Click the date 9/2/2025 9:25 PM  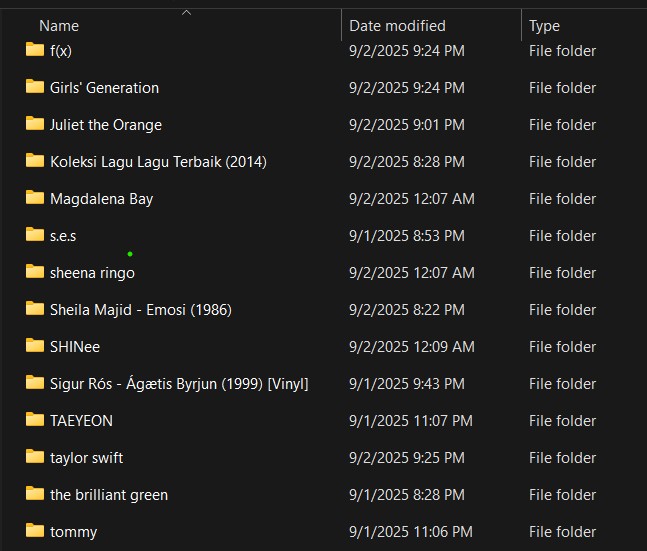tap(407, 458)
